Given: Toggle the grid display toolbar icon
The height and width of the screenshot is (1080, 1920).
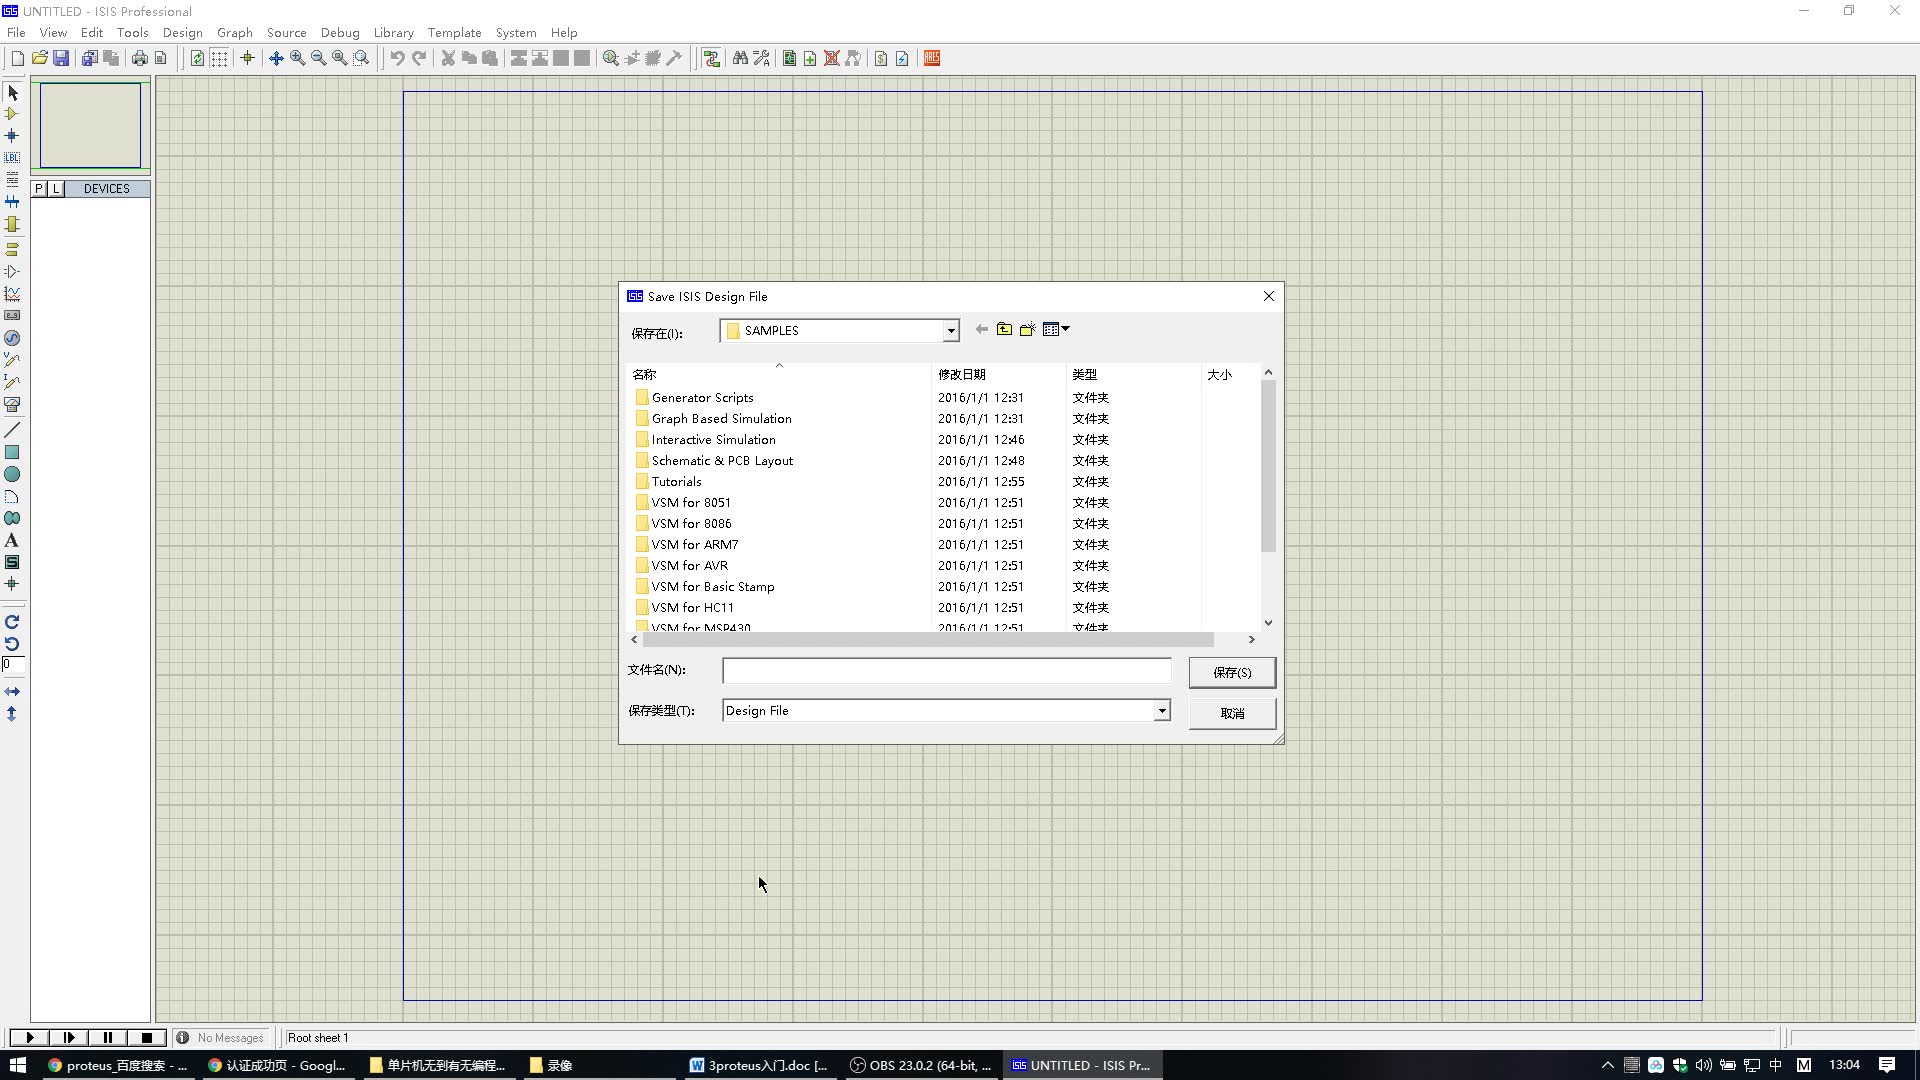Looking at the screenshot, I should (x=219, y=58).
